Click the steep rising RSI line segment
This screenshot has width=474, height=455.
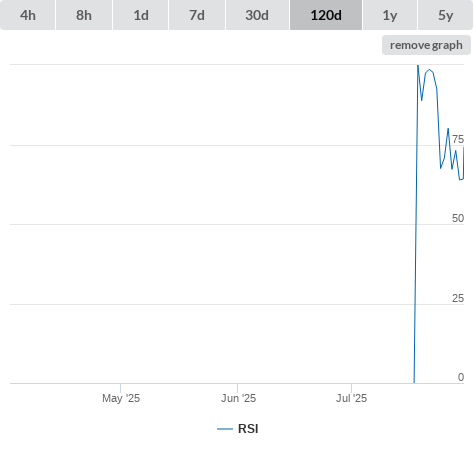tap(416, 224)
